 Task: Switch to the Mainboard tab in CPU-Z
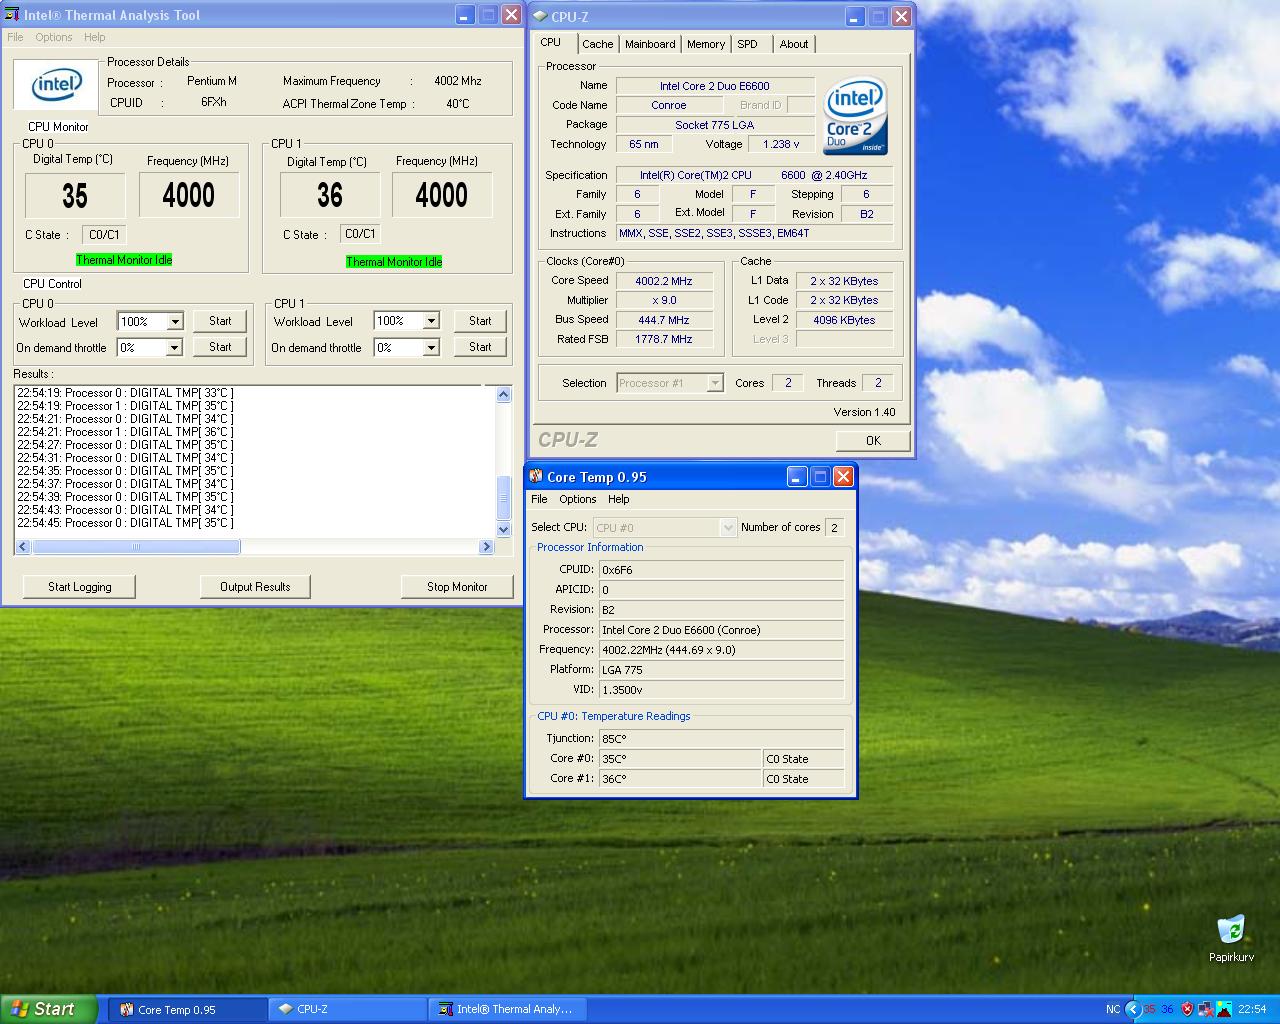[x=650, y=44]
